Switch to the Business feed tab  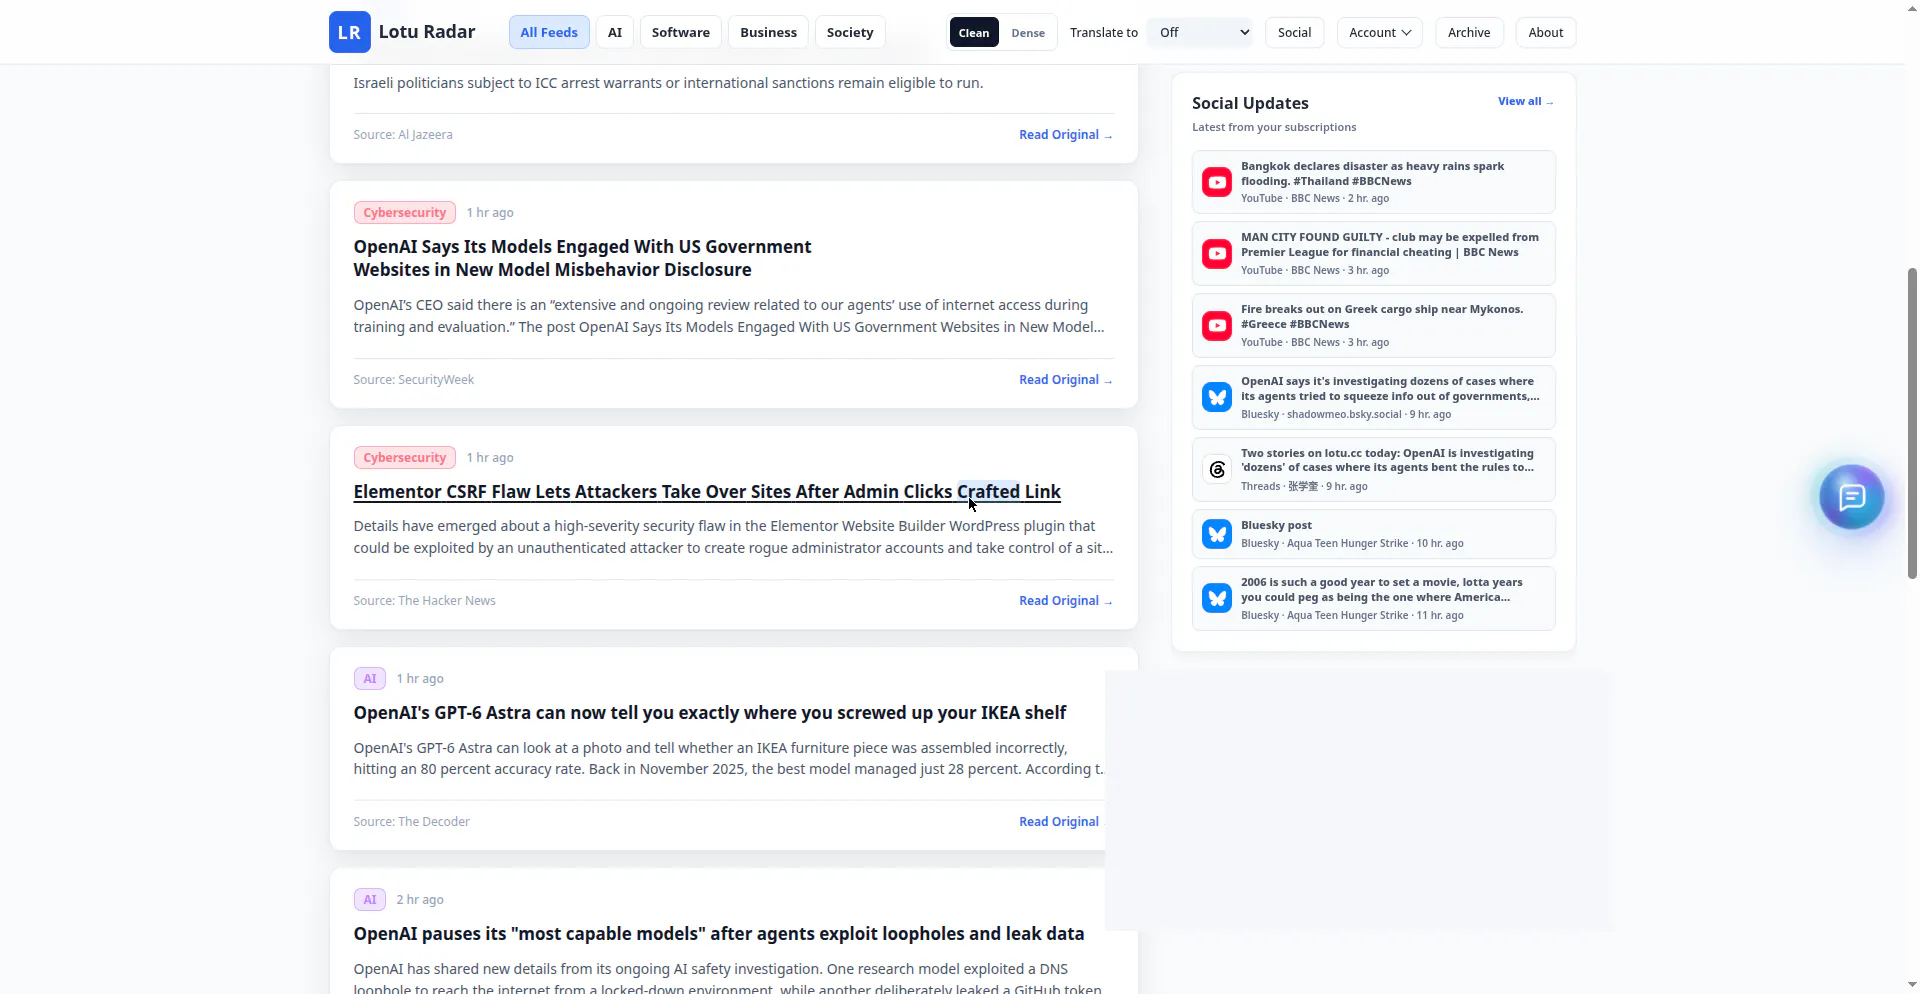click(769, 32)
